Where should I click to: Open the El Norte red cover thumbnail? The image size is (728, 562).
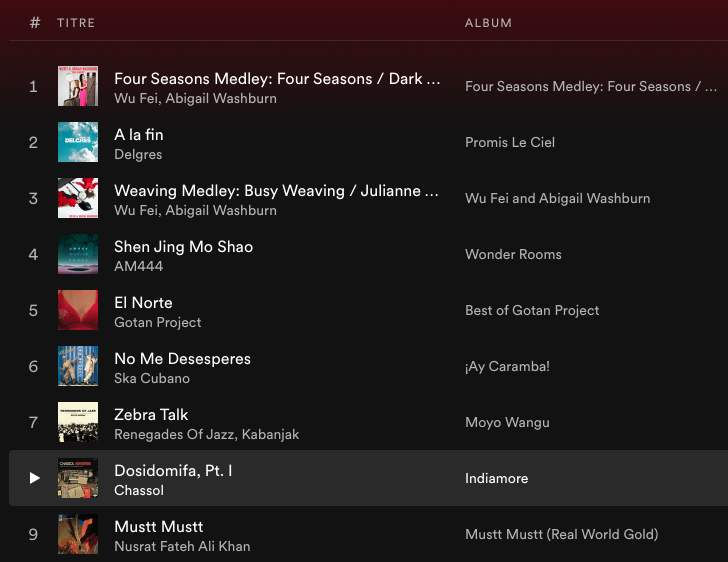point(78,310)
